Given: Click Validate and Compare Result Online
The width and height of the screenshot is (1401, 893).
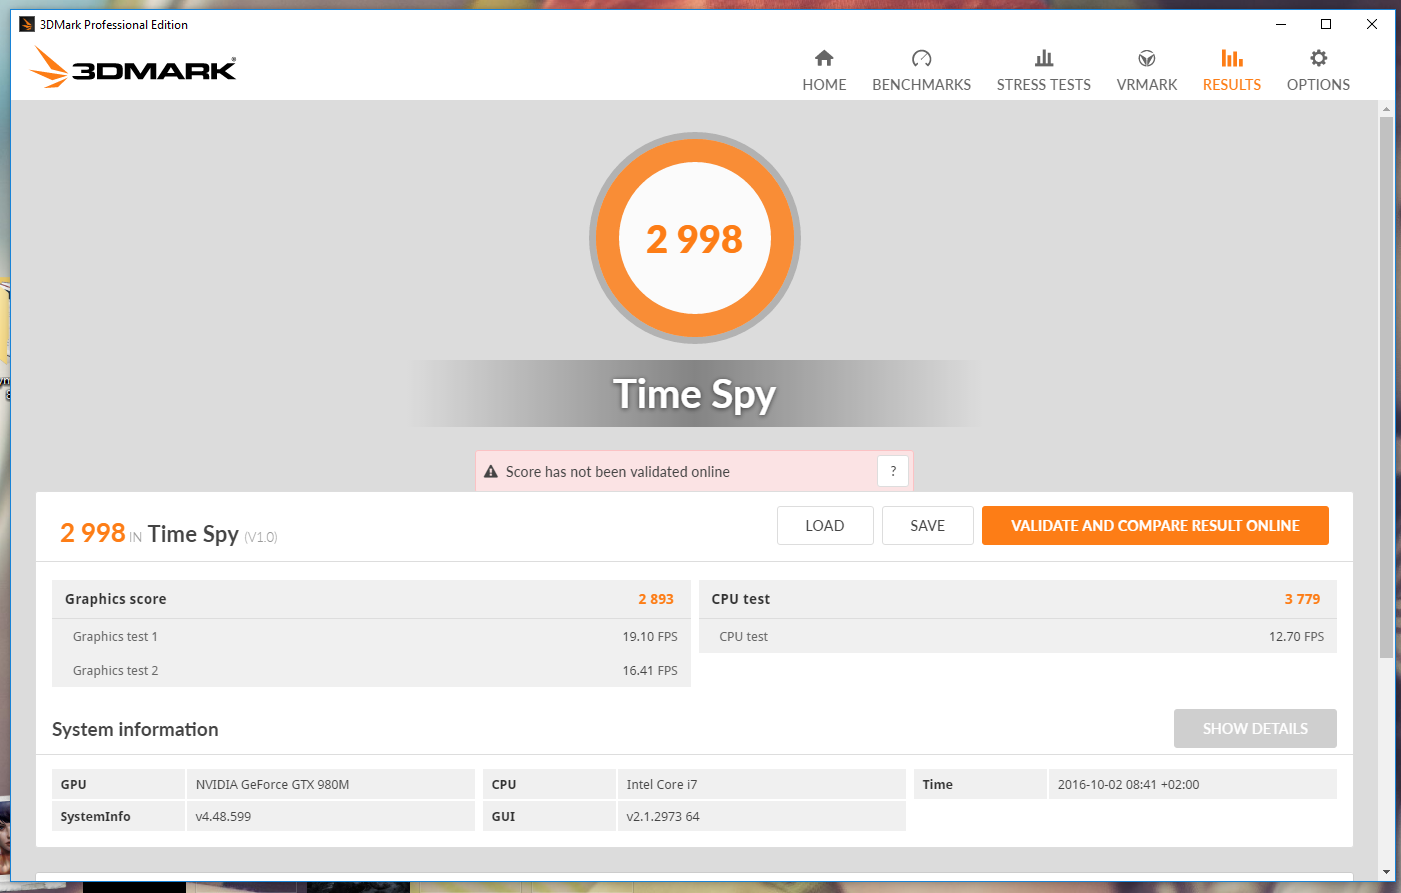Looking at the screenshot, I should point(1155,526).
